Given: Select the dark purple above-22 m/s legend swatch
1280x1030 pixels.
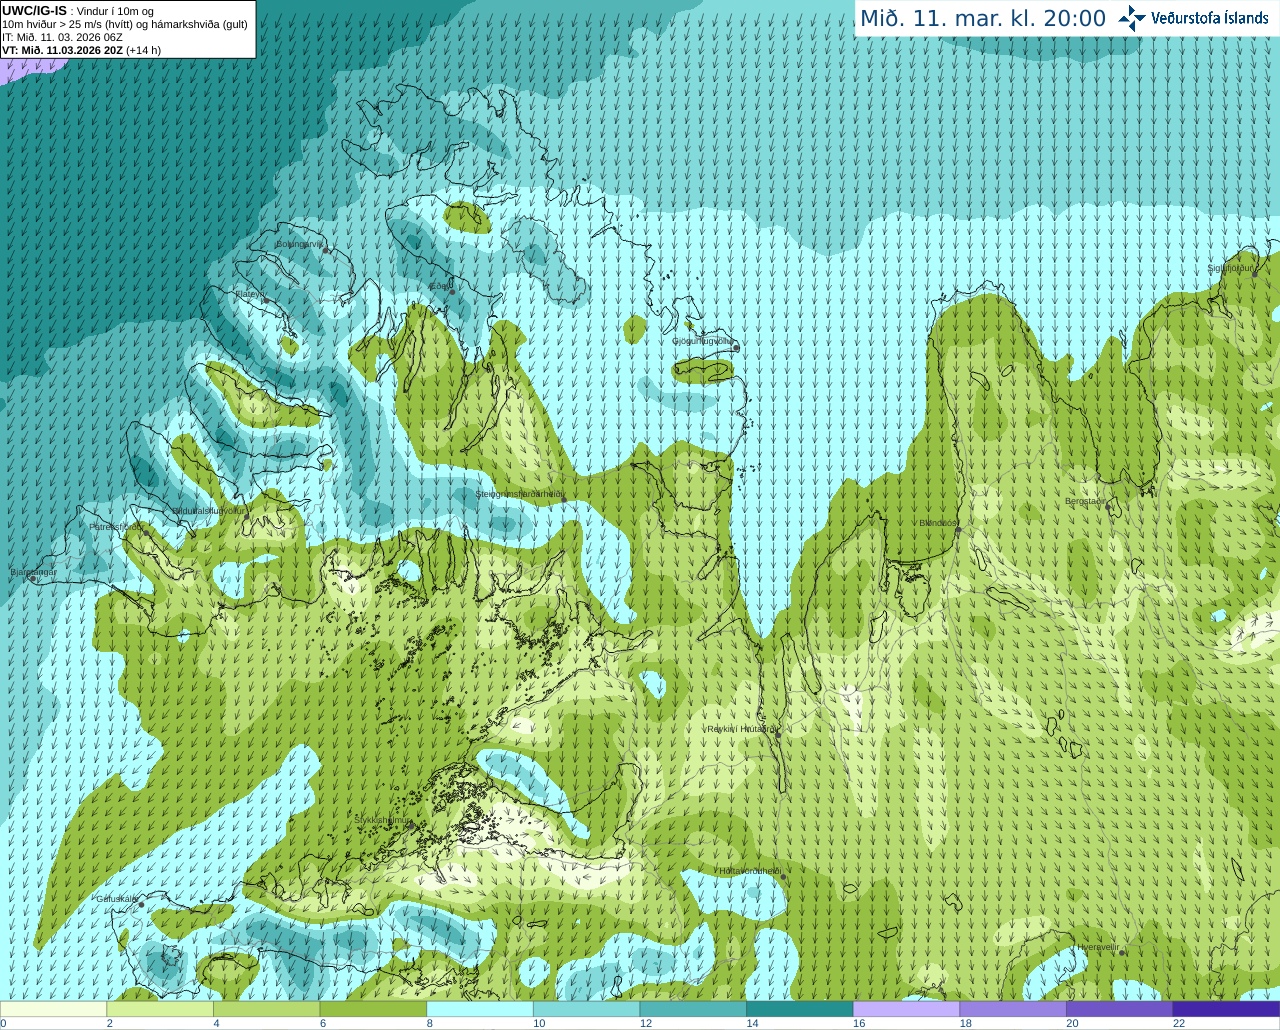Looking at the screenshot, I should click(x=1226, y=1009).
